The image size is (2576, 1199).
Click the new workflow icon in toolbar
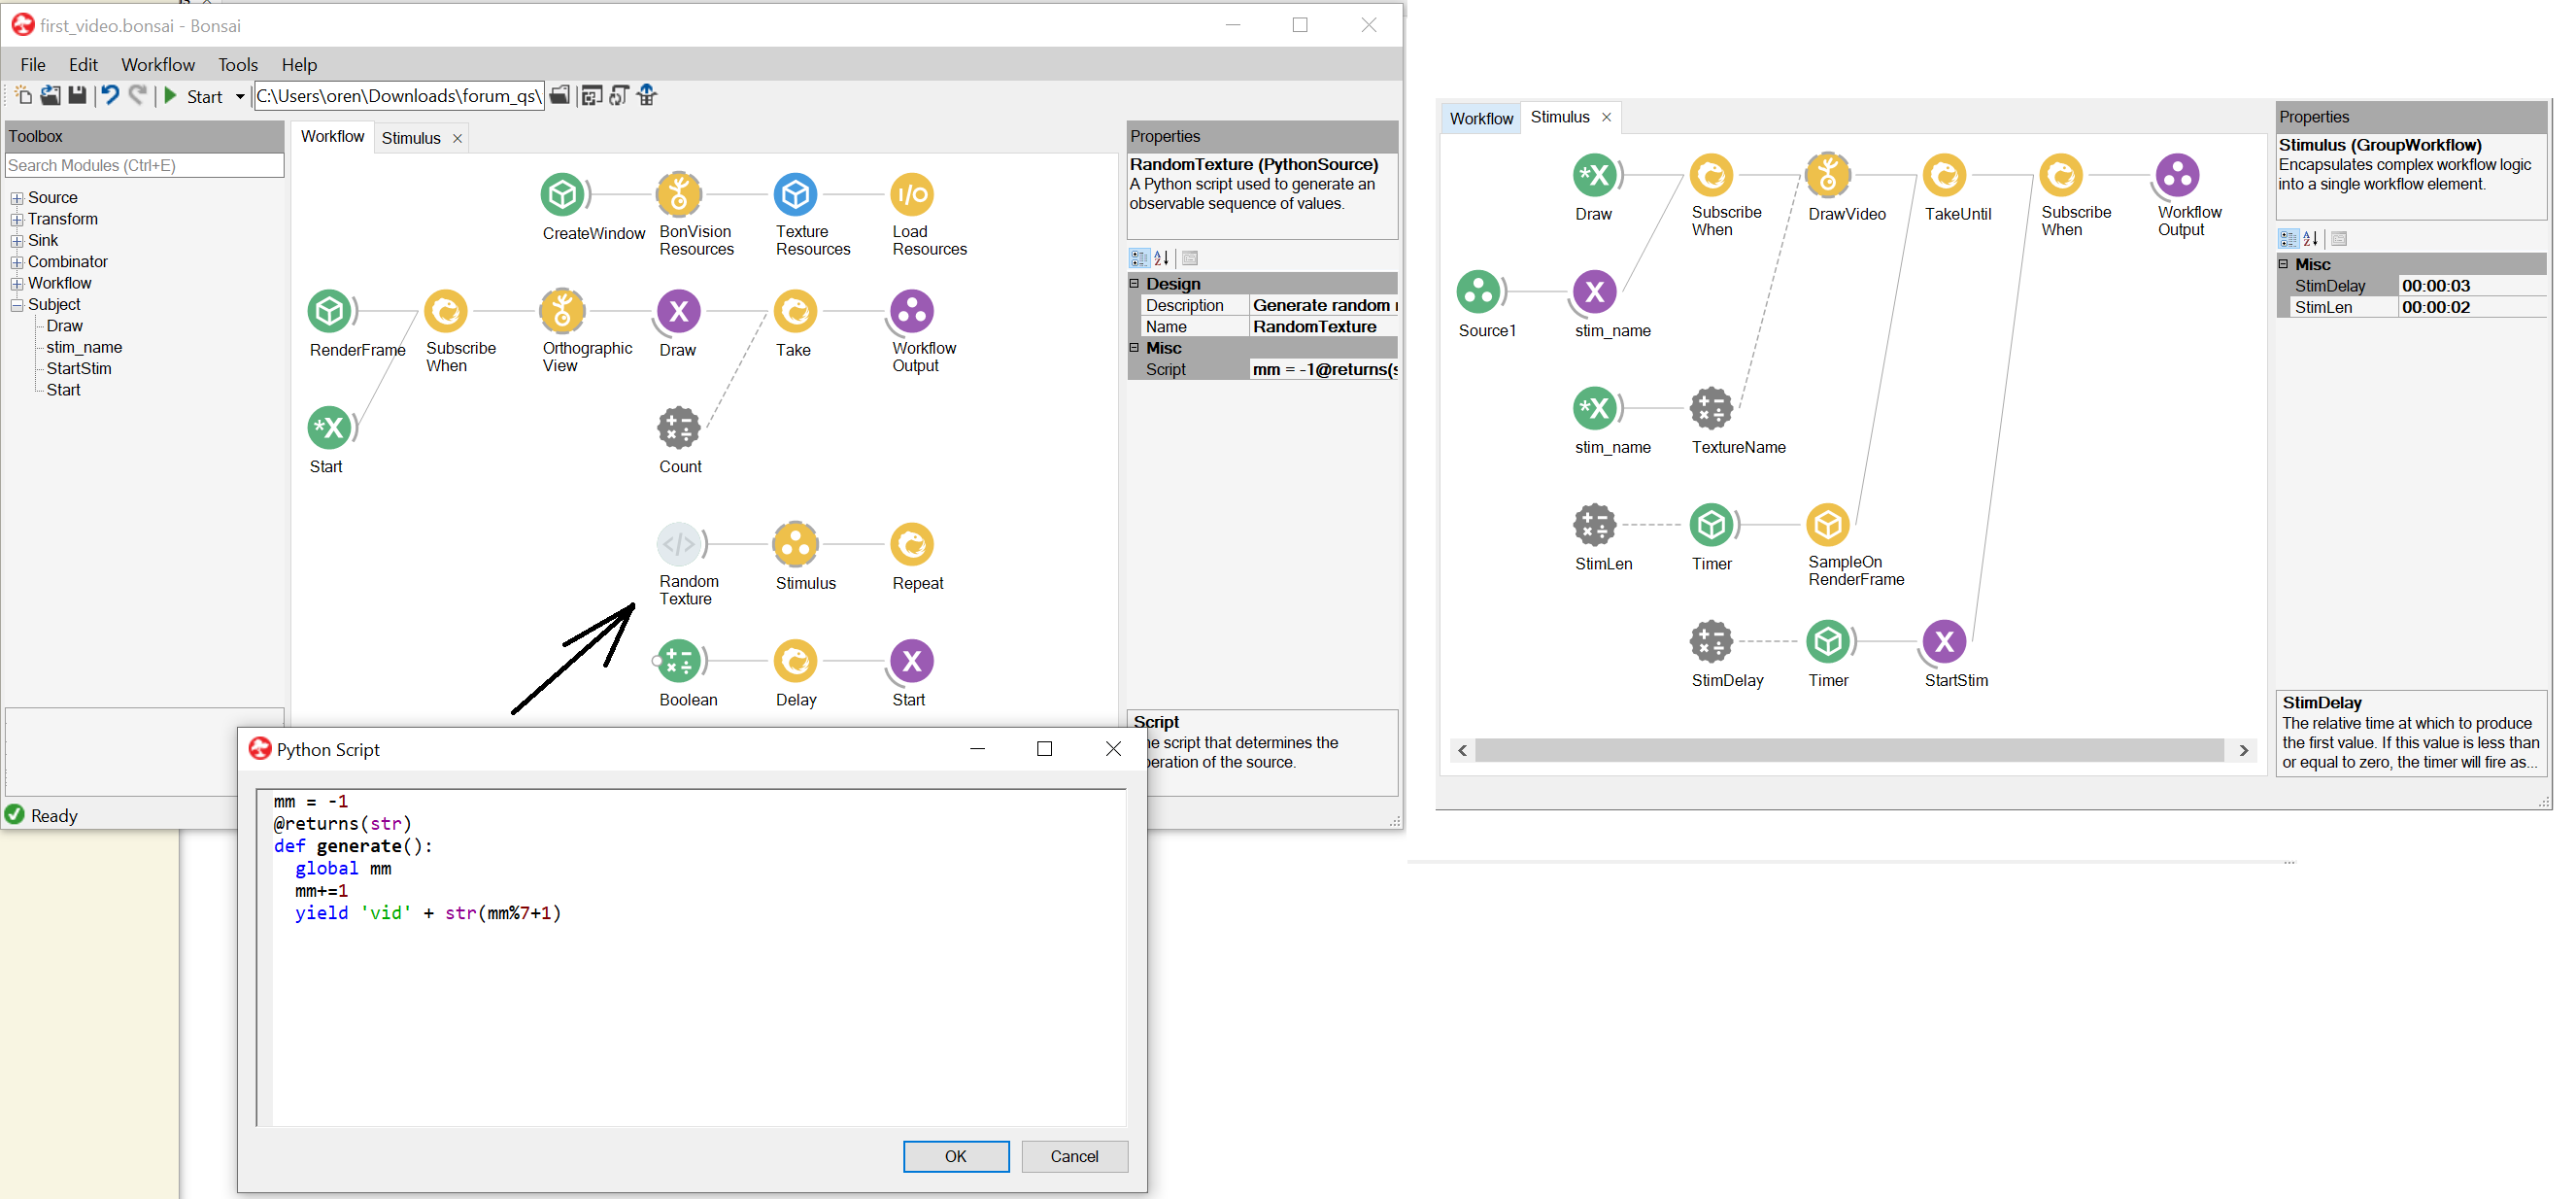[x=22, y=95]
